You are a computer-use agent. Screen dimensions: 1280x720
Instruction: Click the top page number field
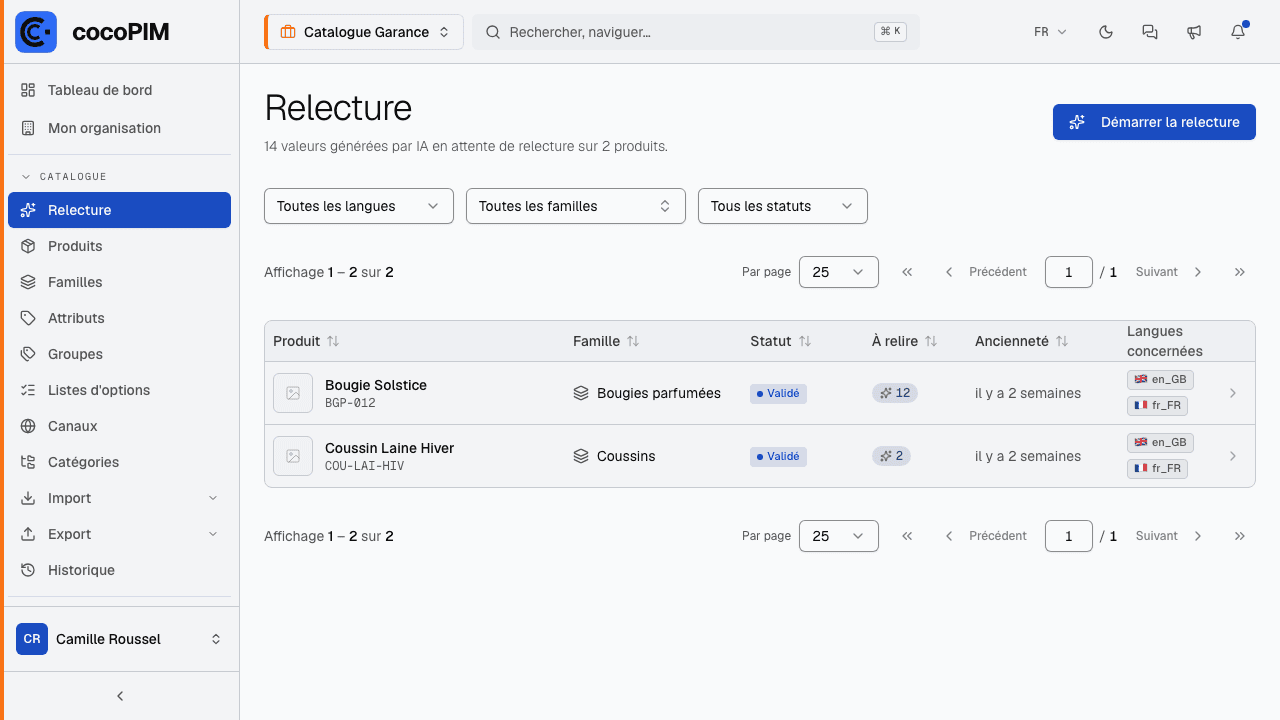(x=1069, y=272)
